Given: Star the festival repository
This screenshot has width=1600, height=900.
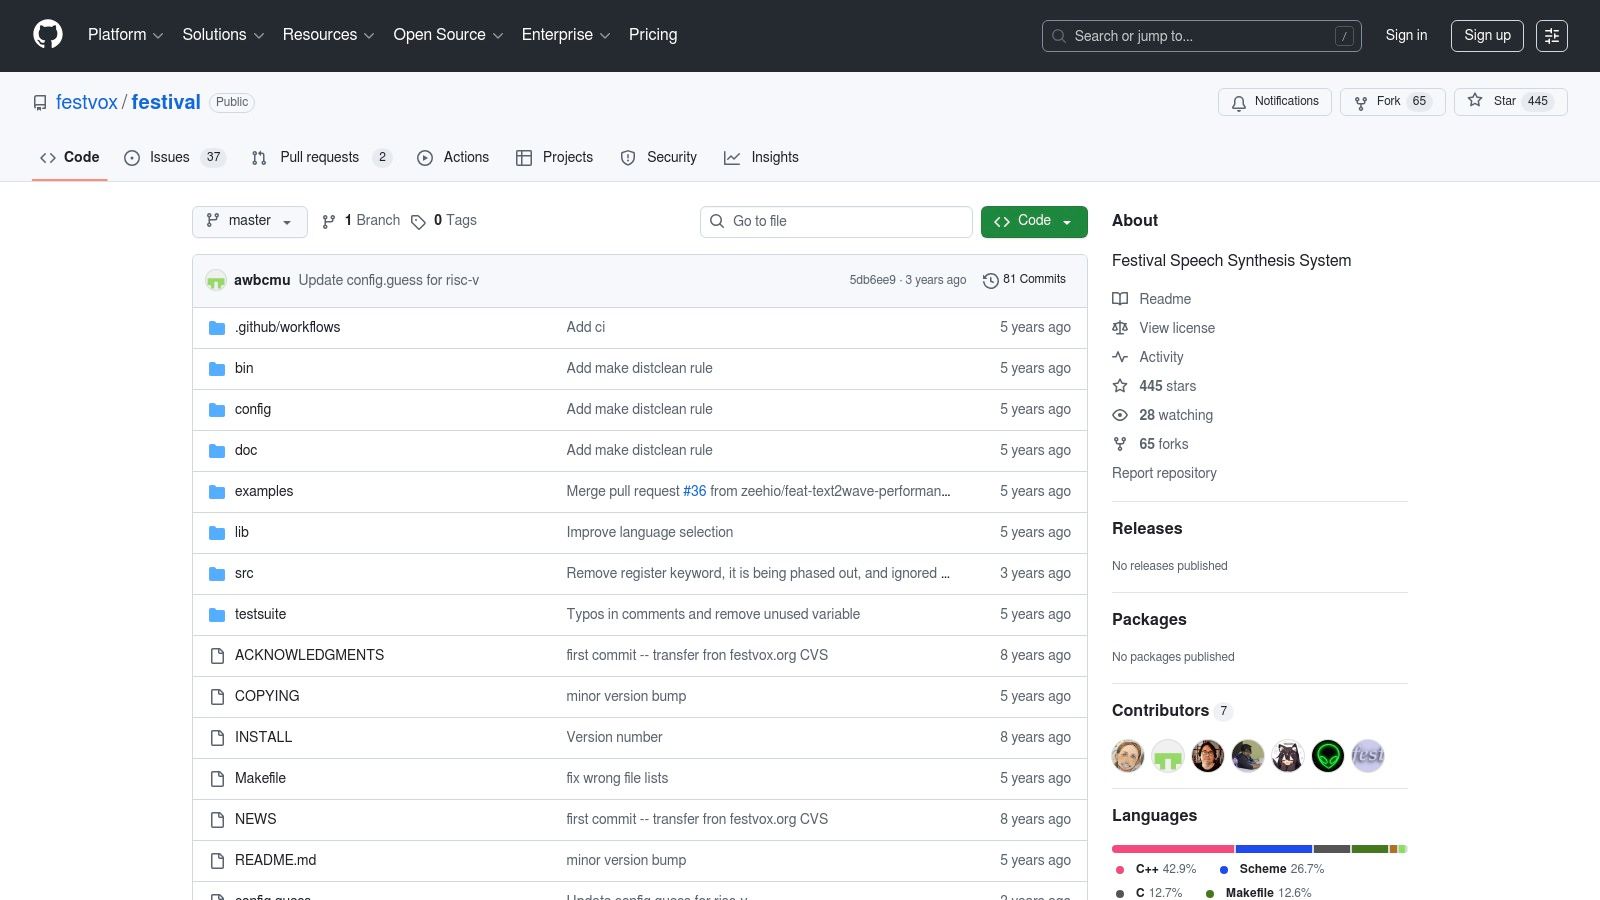Looking at the screenshot, I should tap(1510, 102).
